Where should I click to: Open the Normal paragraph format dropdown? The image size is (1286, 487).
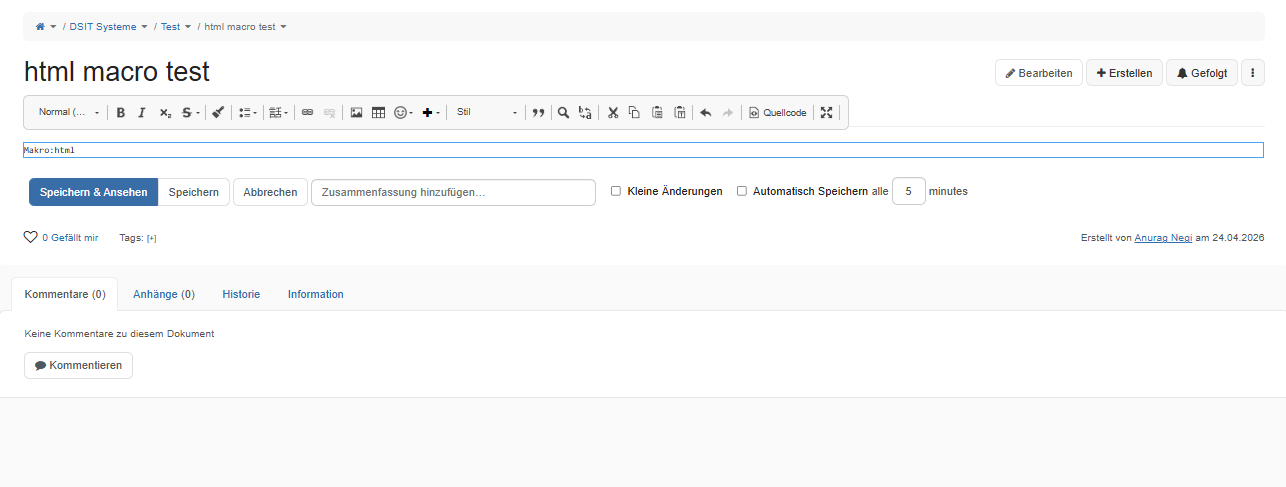[69, 113]
